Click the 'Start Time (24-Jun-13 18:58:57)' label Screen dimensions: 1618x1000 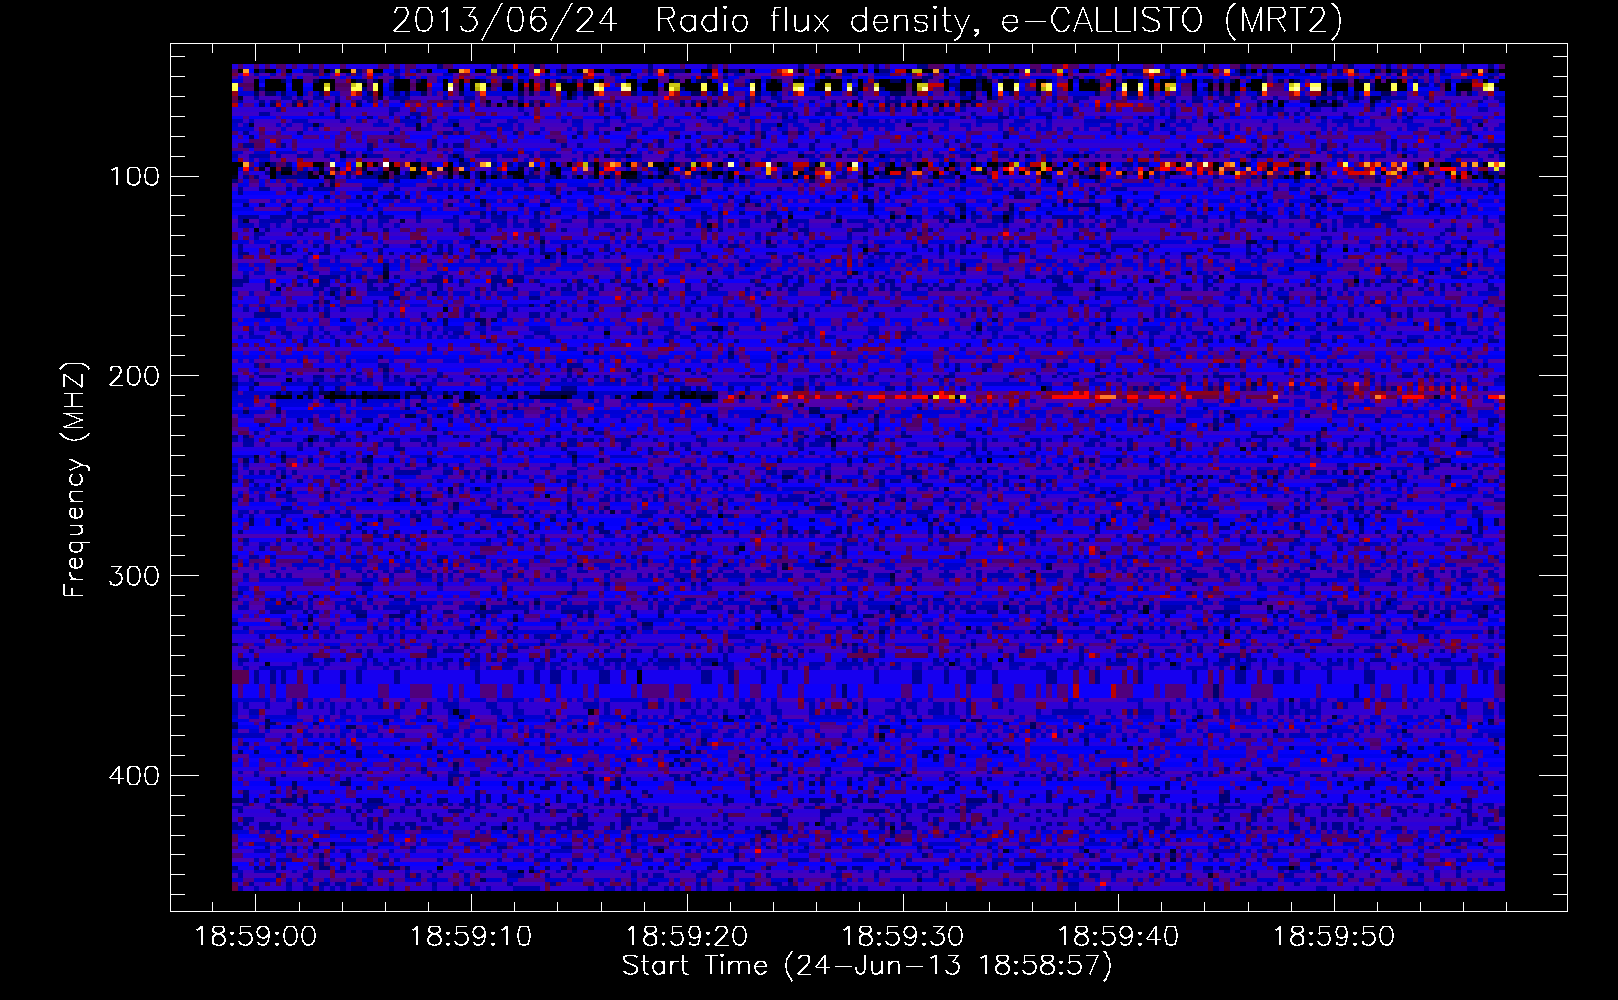pyautogui.click(x=867, y=966)
